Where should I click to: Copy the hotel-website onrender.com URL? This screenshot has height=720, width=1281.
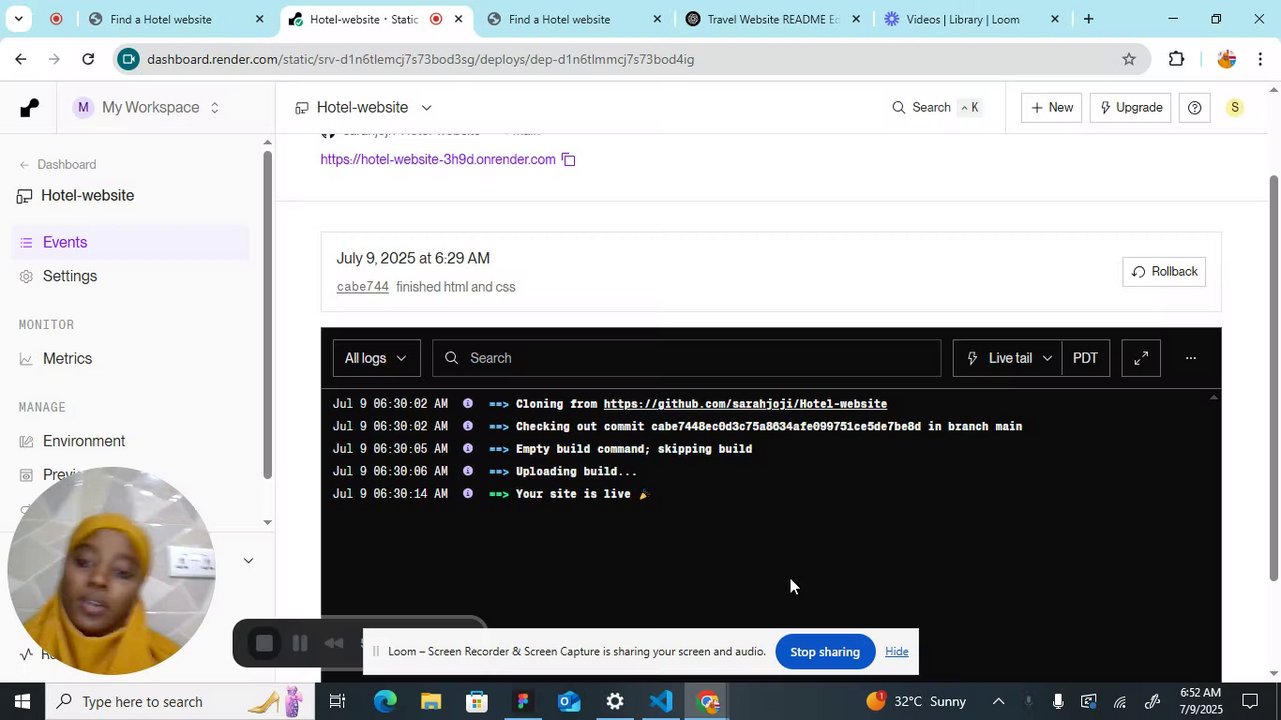point(568,160)
